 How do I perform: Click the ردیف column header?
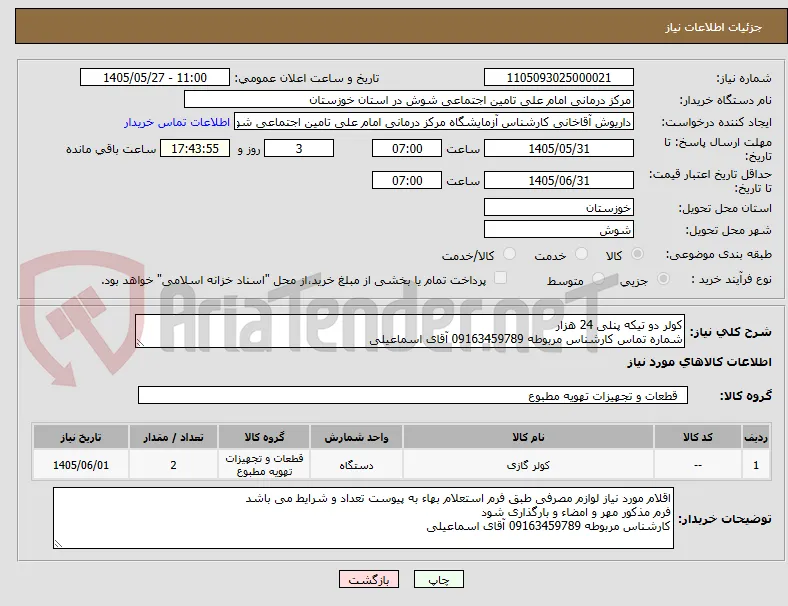click(x=756, y=437)
